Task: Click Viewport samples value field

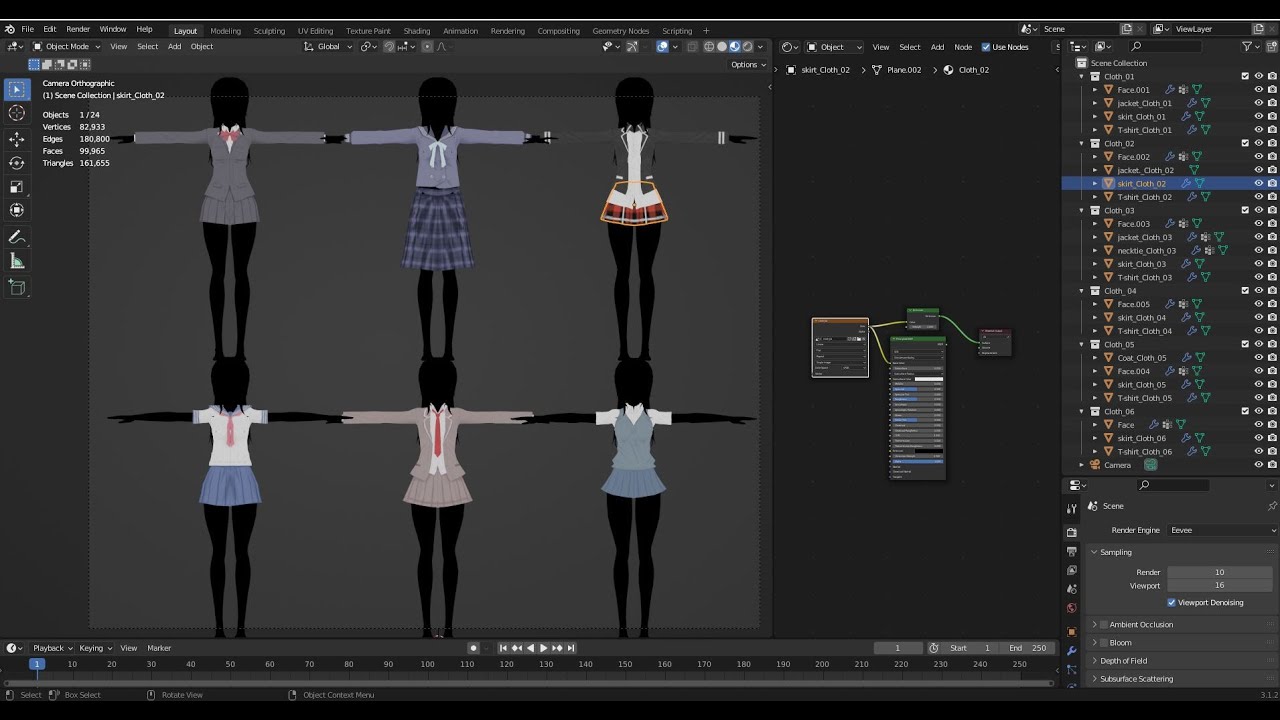Action: coord(1219,585)
